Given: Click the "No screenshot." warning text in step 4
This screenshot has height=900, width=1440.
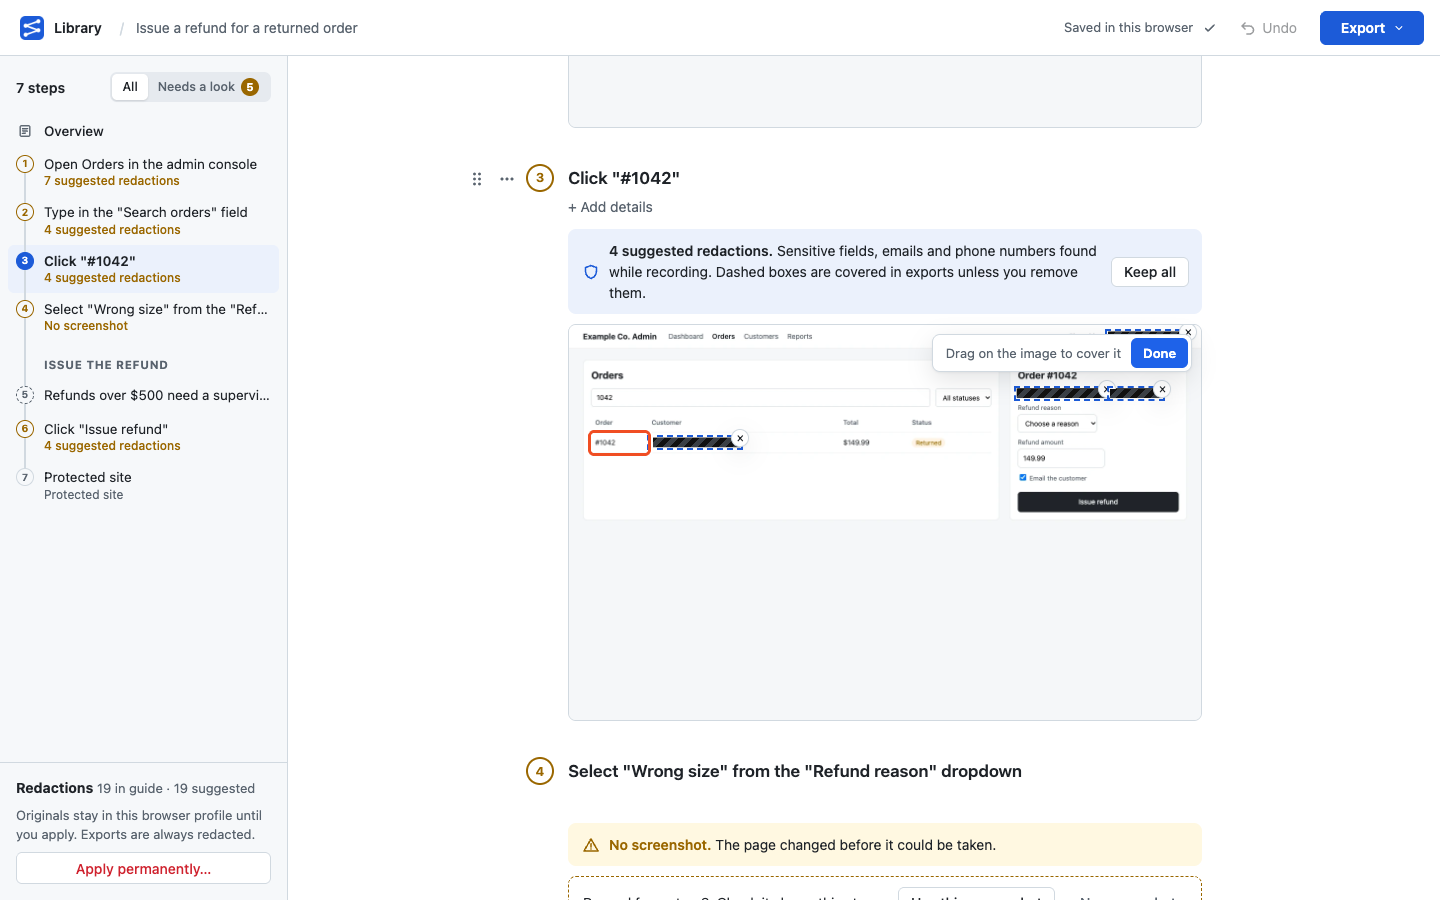Looking at the screenshot, I should (660, 845).
